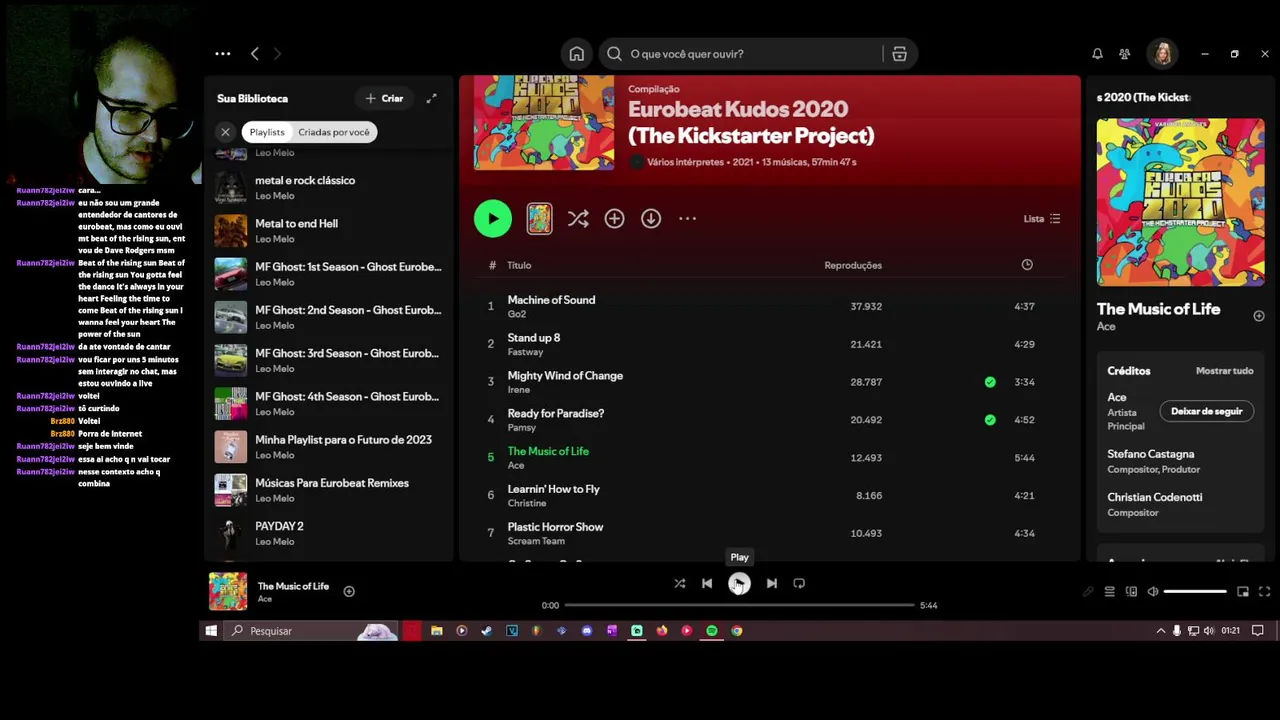The image size is (1280, 720).
Task: Mute with the volume speaker icon
Action: pos(1153,592)
